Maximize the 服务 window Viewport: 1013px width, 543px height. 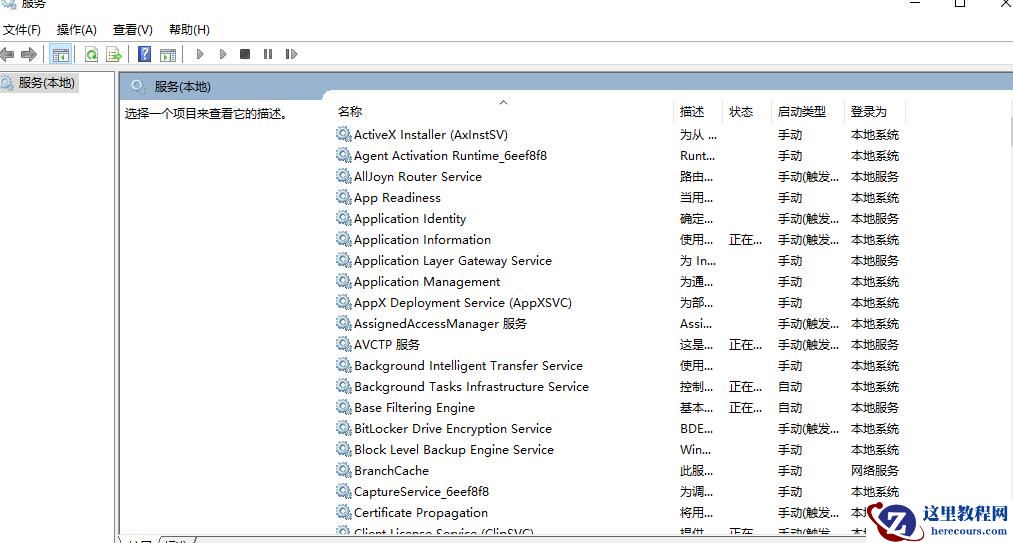tap(960, 3)
